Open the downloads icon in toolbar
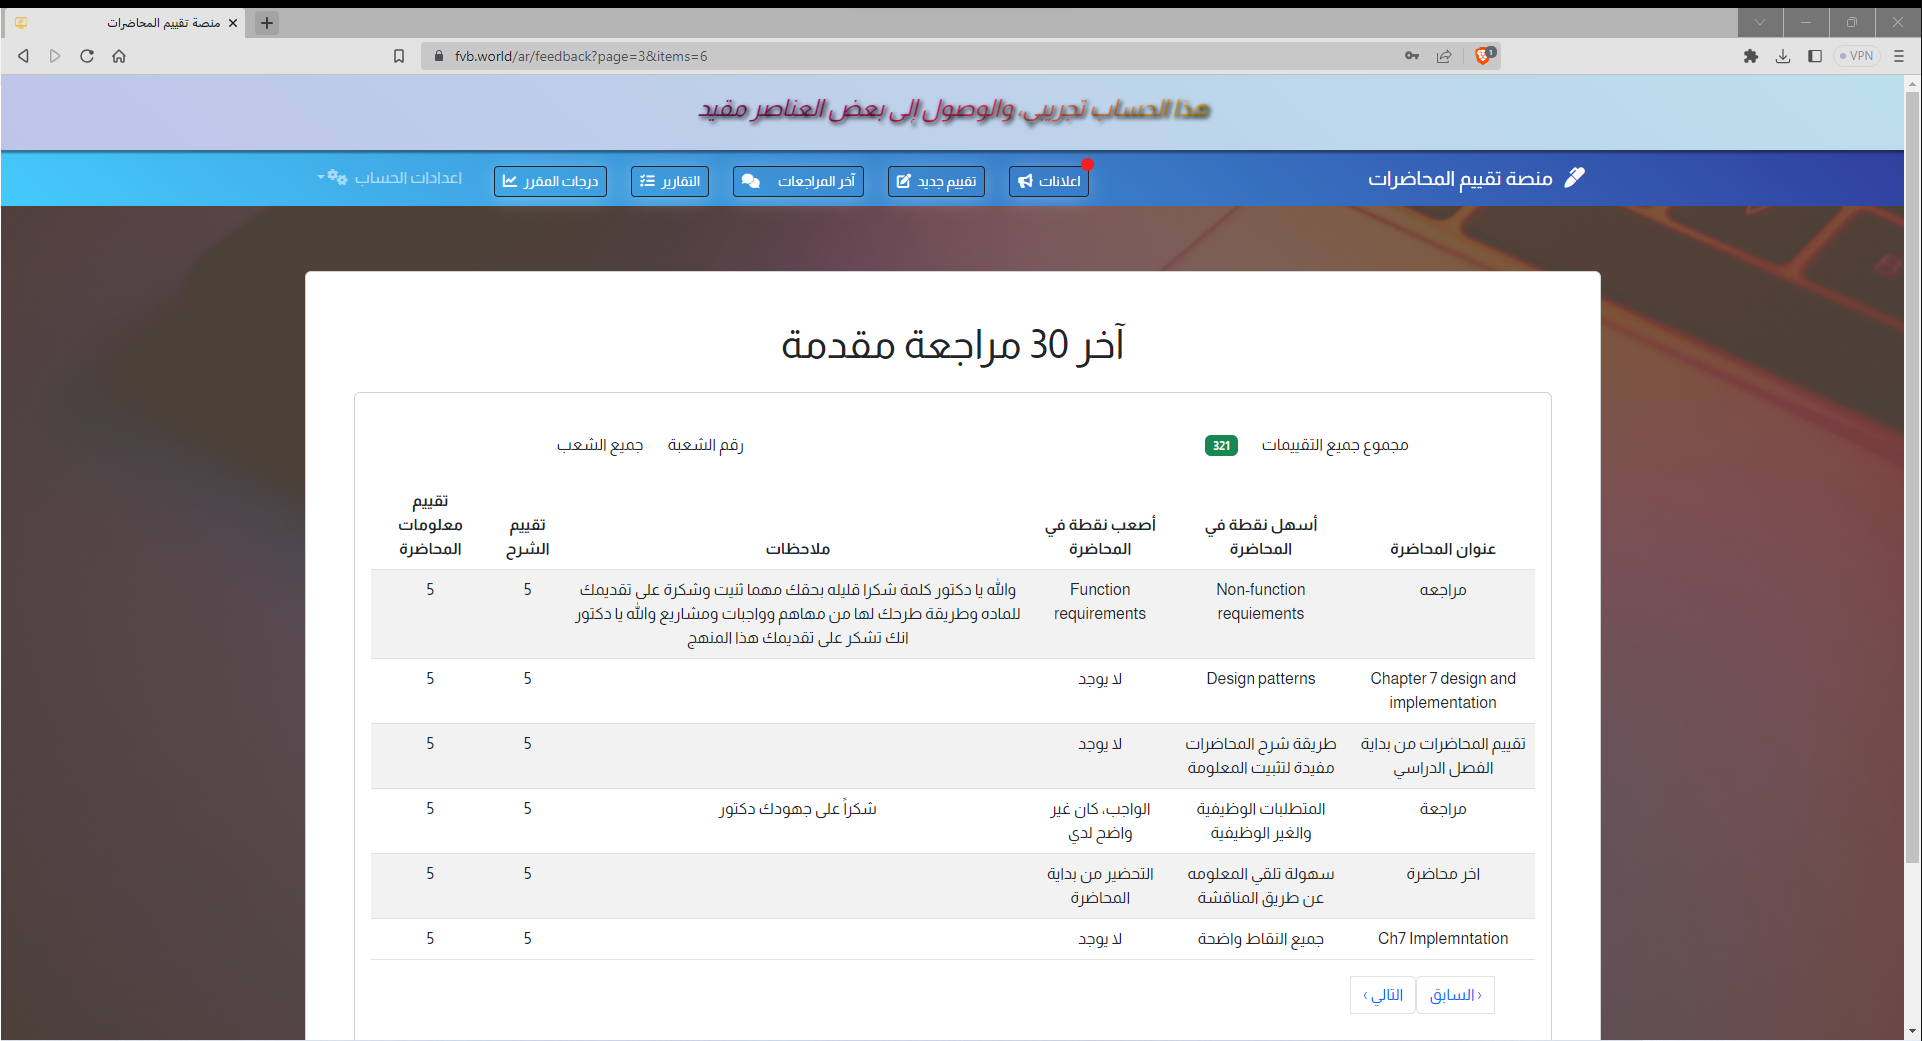Viewport: 1922px width, 1041px height. (x=1782, y=56)
